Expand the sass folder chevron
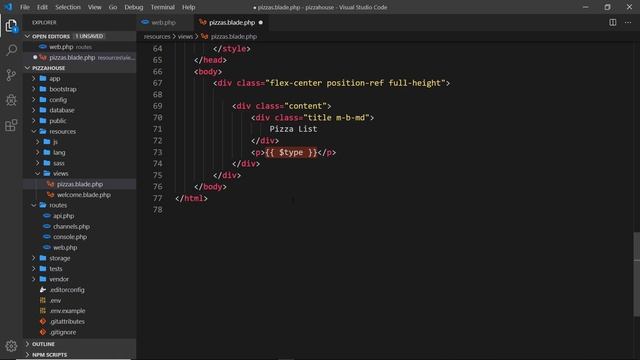Image resolution: width=640 pixels, height=360 pixels. click(x=38, y=163)
